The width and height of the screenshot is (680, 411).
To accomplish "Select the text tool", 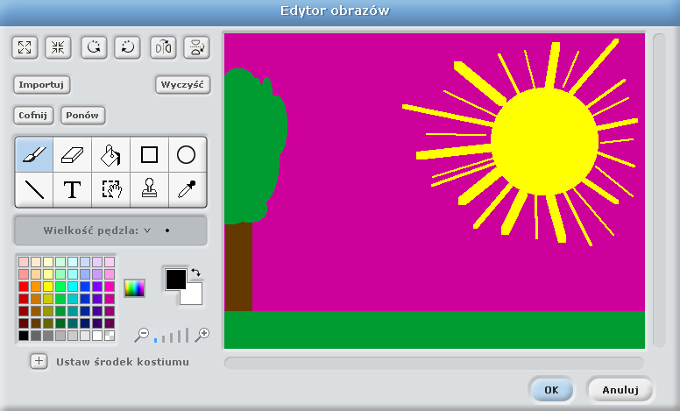I will (x=72, y=189).
